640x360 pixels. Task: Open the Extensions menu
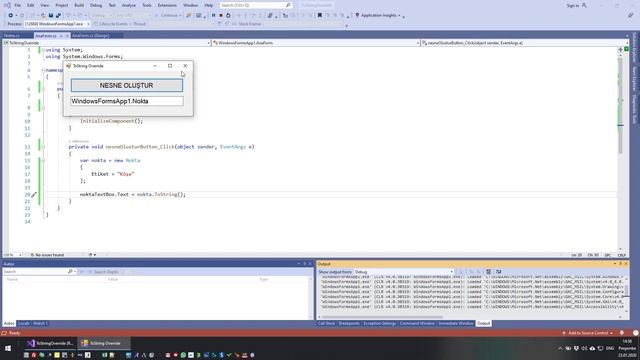point(167,5)
